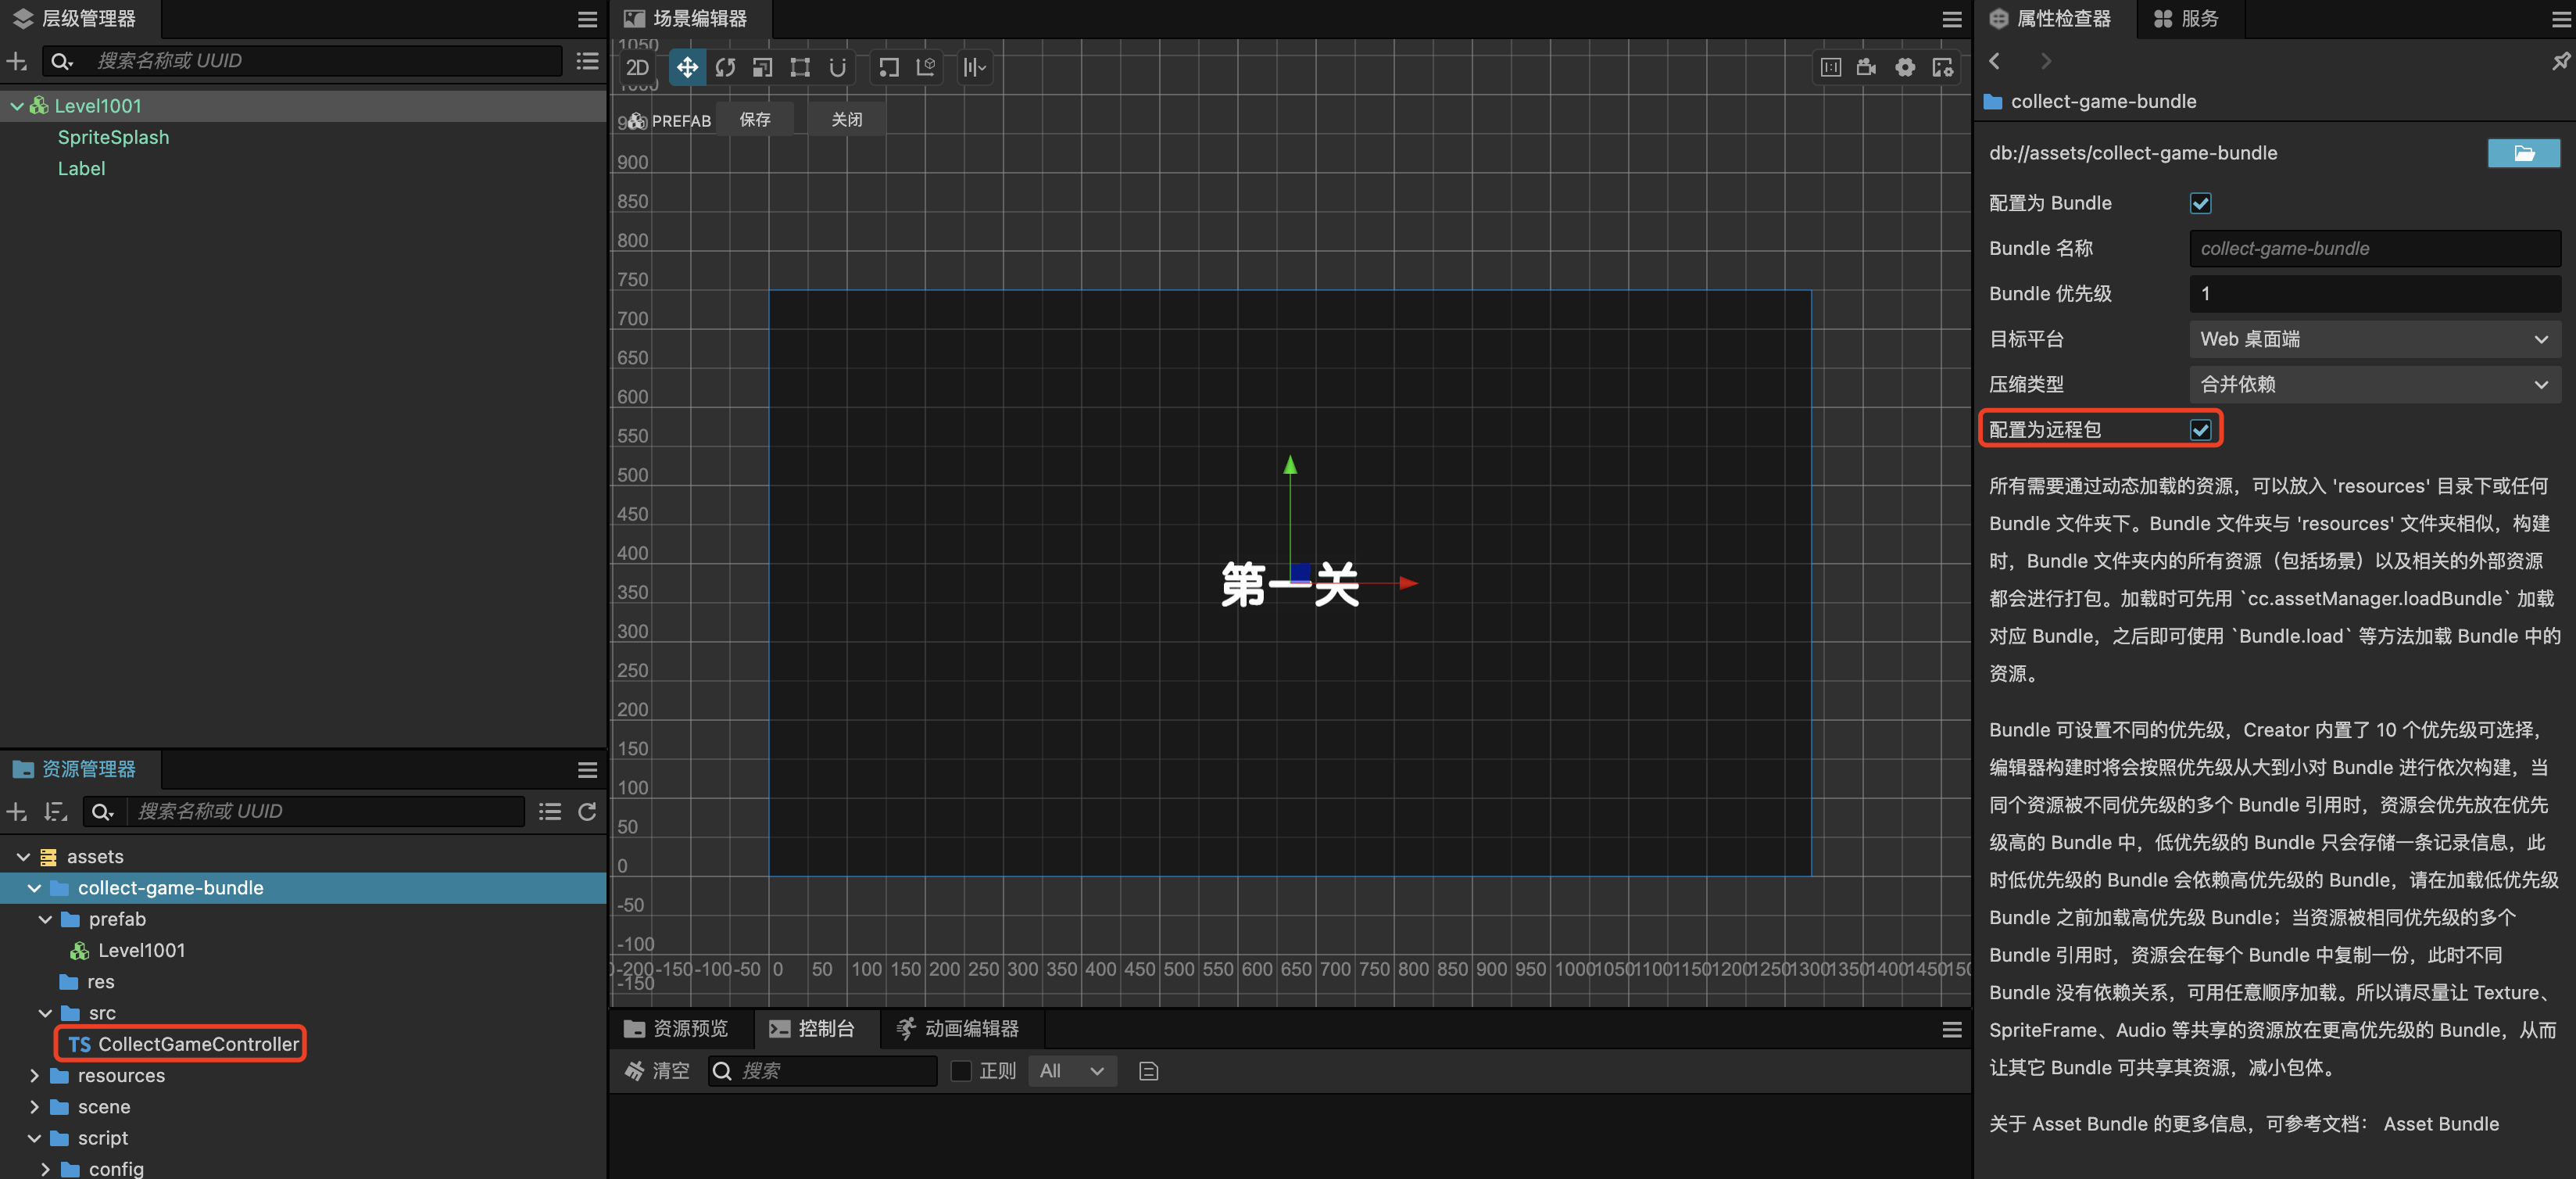The height and width of the screenshot is (1179, 2576).
Task: Open console log file icon
Action: (1148, 1071)
